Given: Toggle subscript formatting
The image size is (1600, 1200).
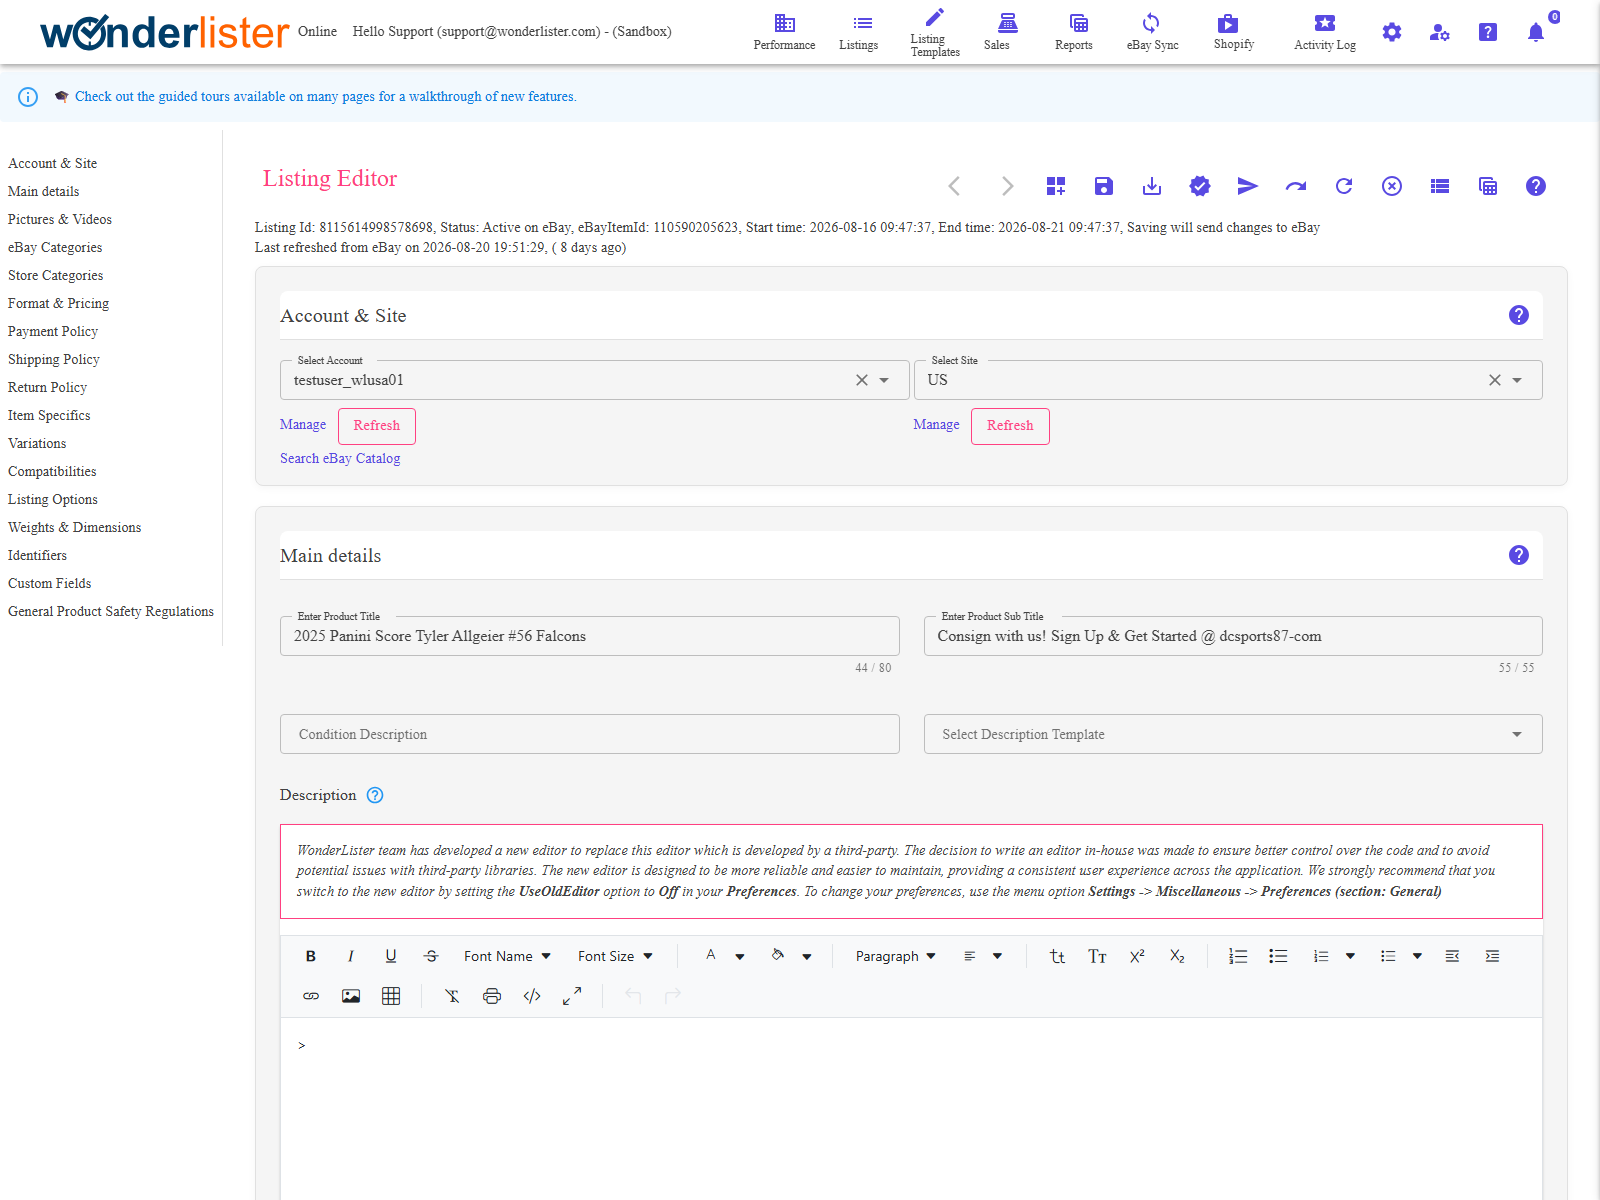Looking at the screenshot, I should coord(1177,956).
